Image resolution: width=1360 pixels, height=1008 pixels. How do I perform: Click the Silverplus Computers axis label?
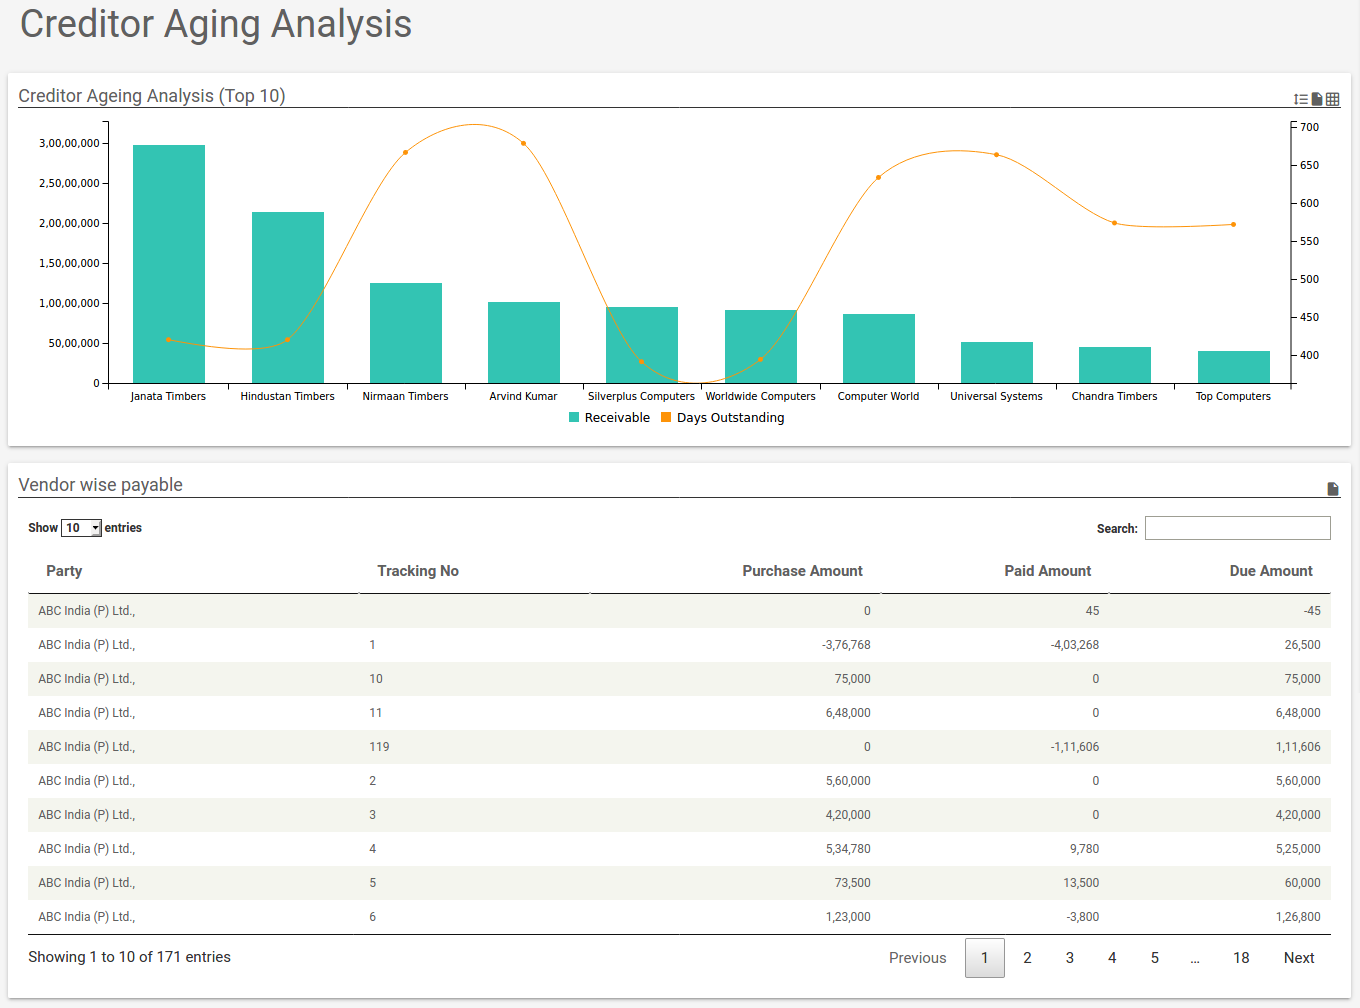(x=641, y=396)
